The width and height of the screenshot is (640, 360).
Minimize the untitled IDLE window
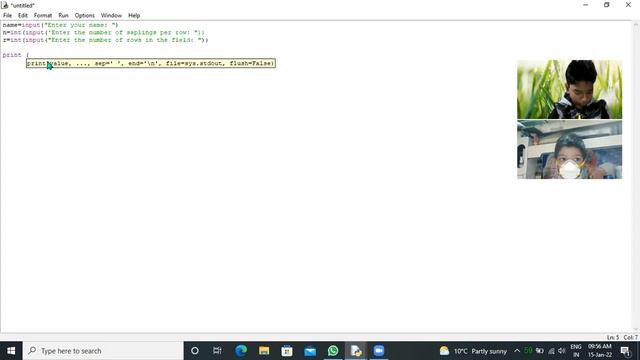[586, 5]
